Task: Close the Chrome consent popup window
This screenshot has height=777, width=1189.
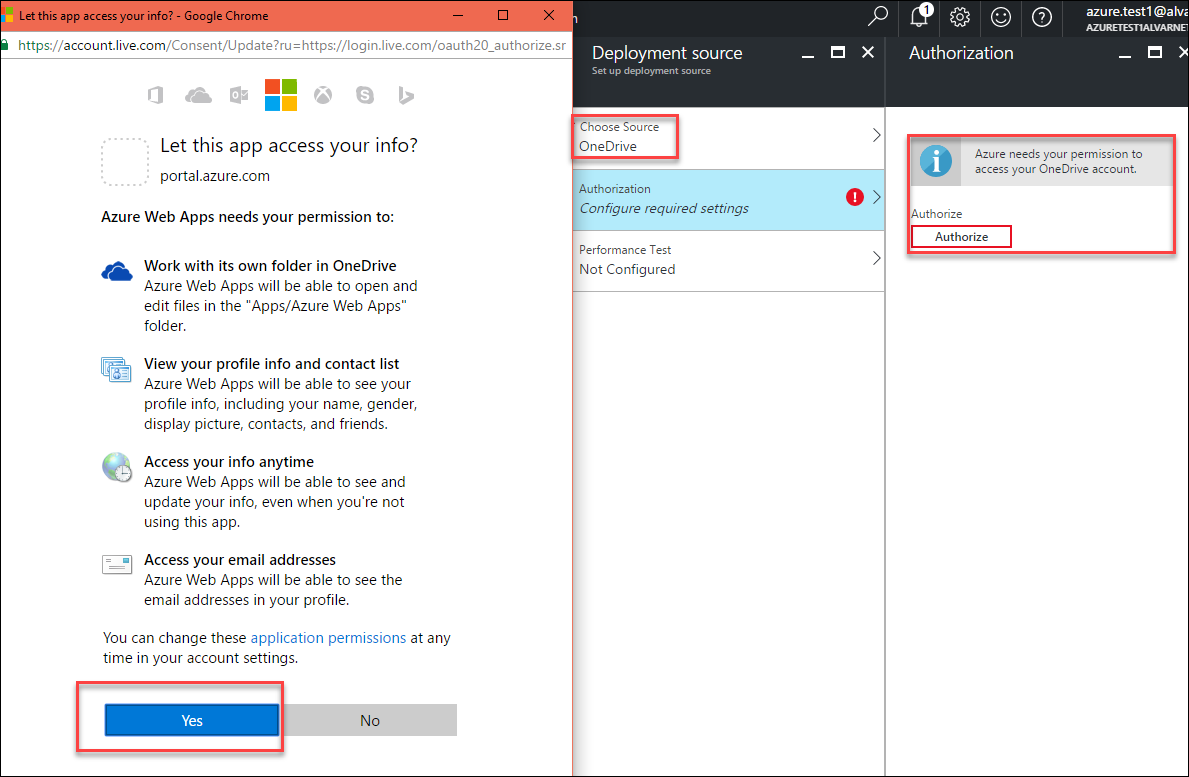Action: point(549,15)
